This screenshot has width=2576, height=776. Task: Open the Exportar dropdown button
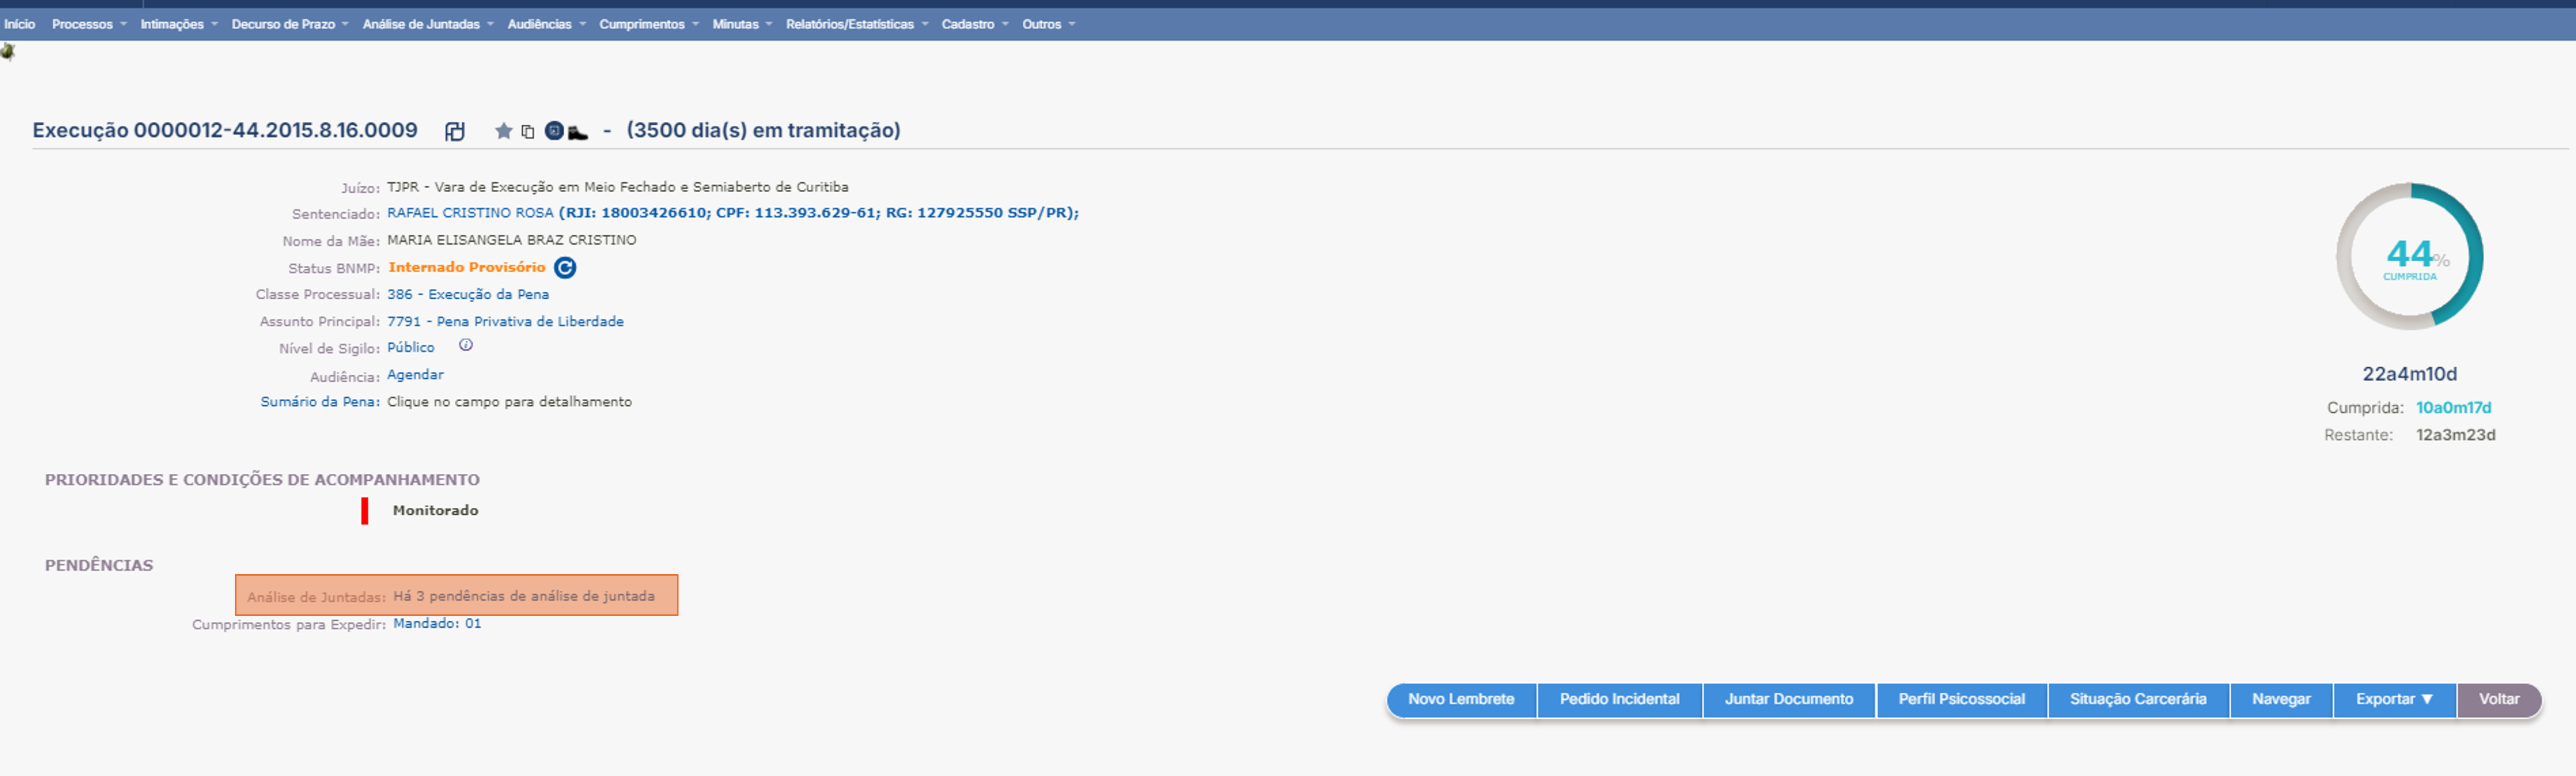[2394, 700]
